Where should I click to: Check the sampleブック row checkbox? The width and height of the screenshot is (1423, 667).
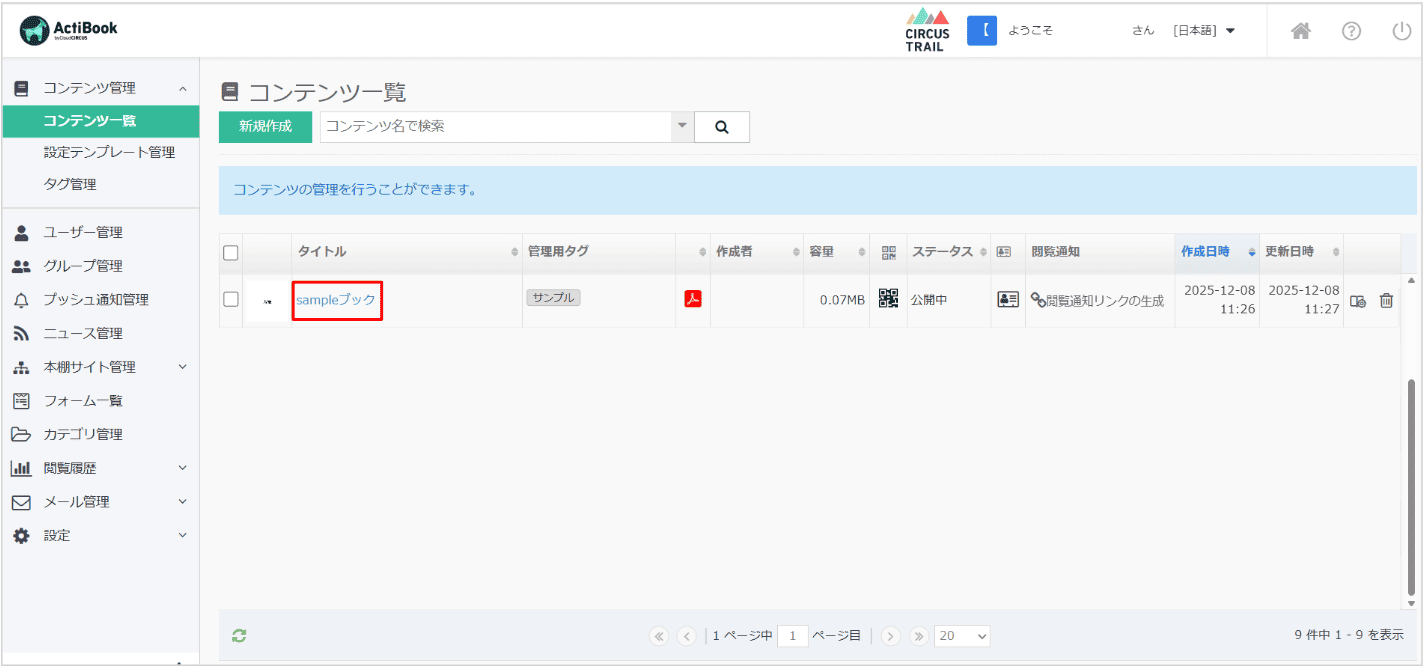231,299
